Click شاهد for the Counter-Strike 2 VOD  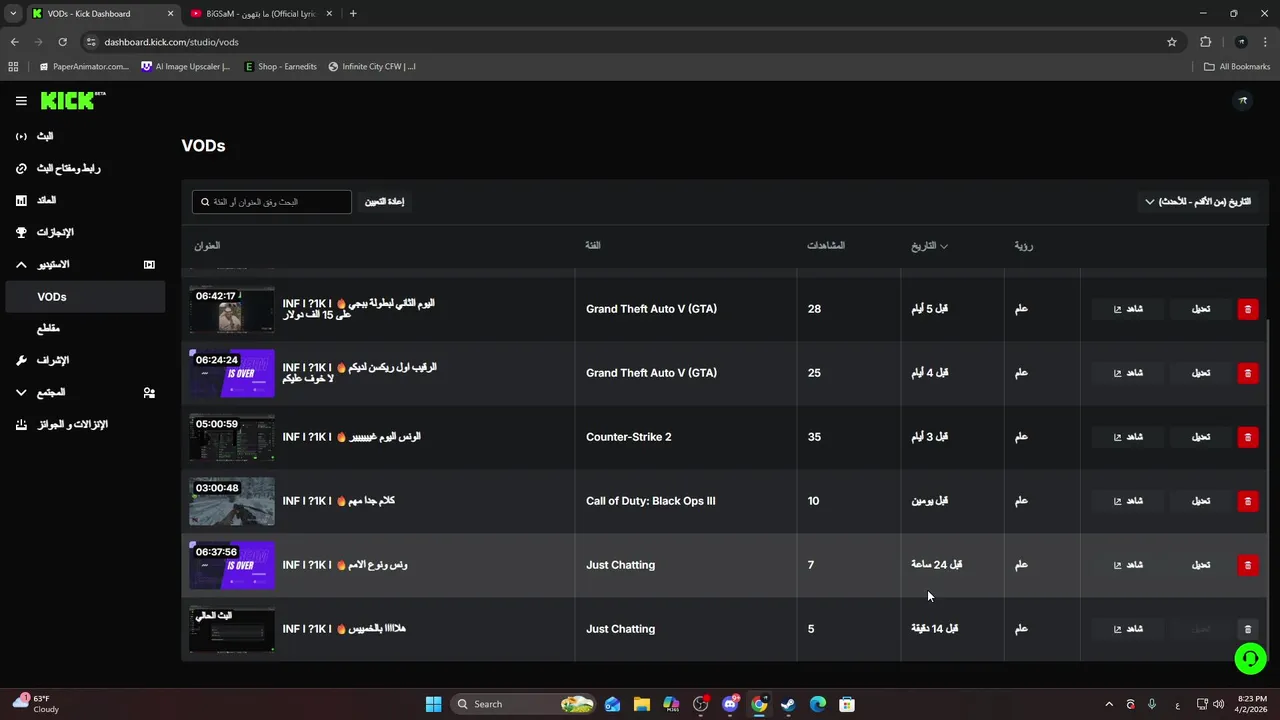tap(1128, 437)
